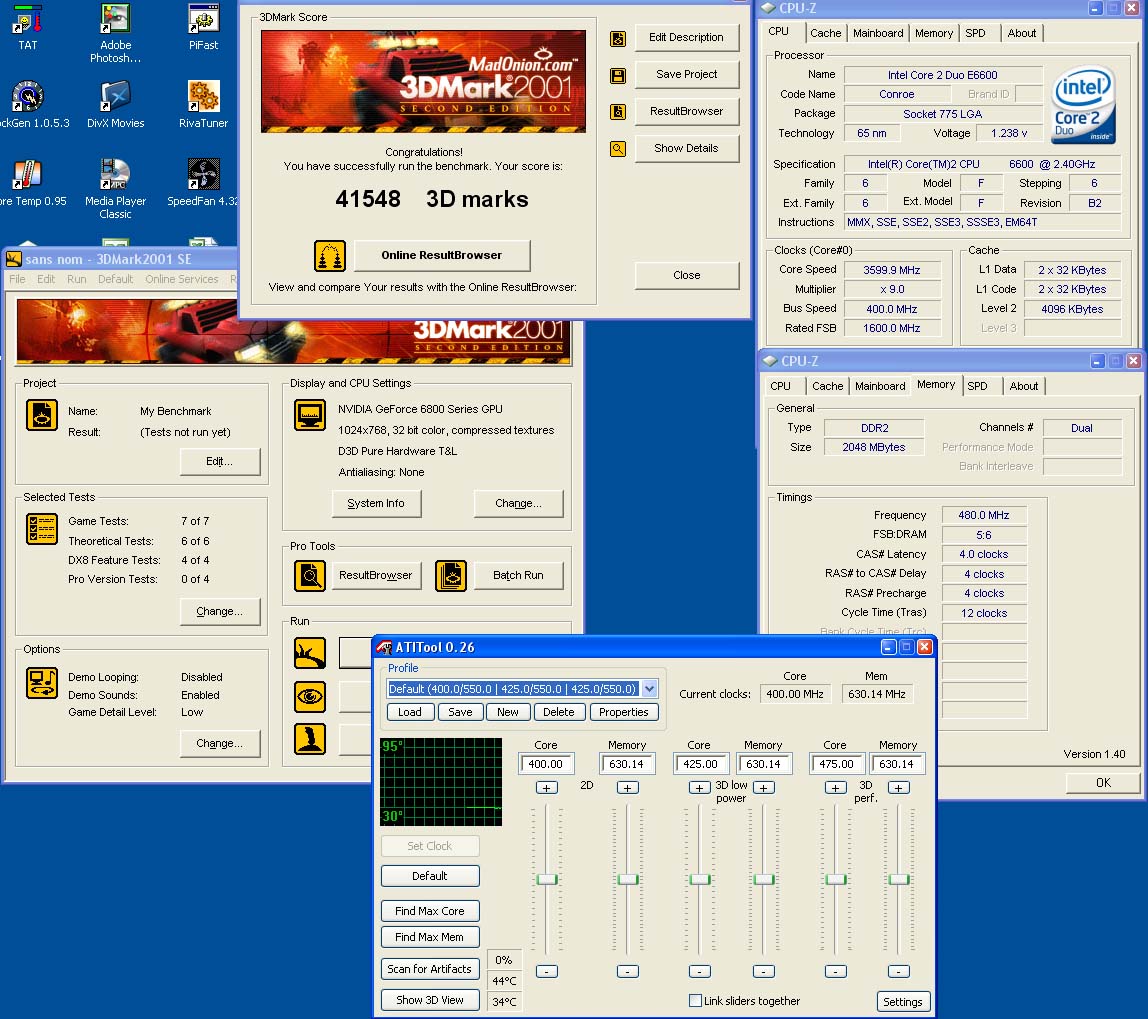Open the Run menu in 3DMark2001 SE
Viewport: 1148px width, 1019px height.
(77, 279)
